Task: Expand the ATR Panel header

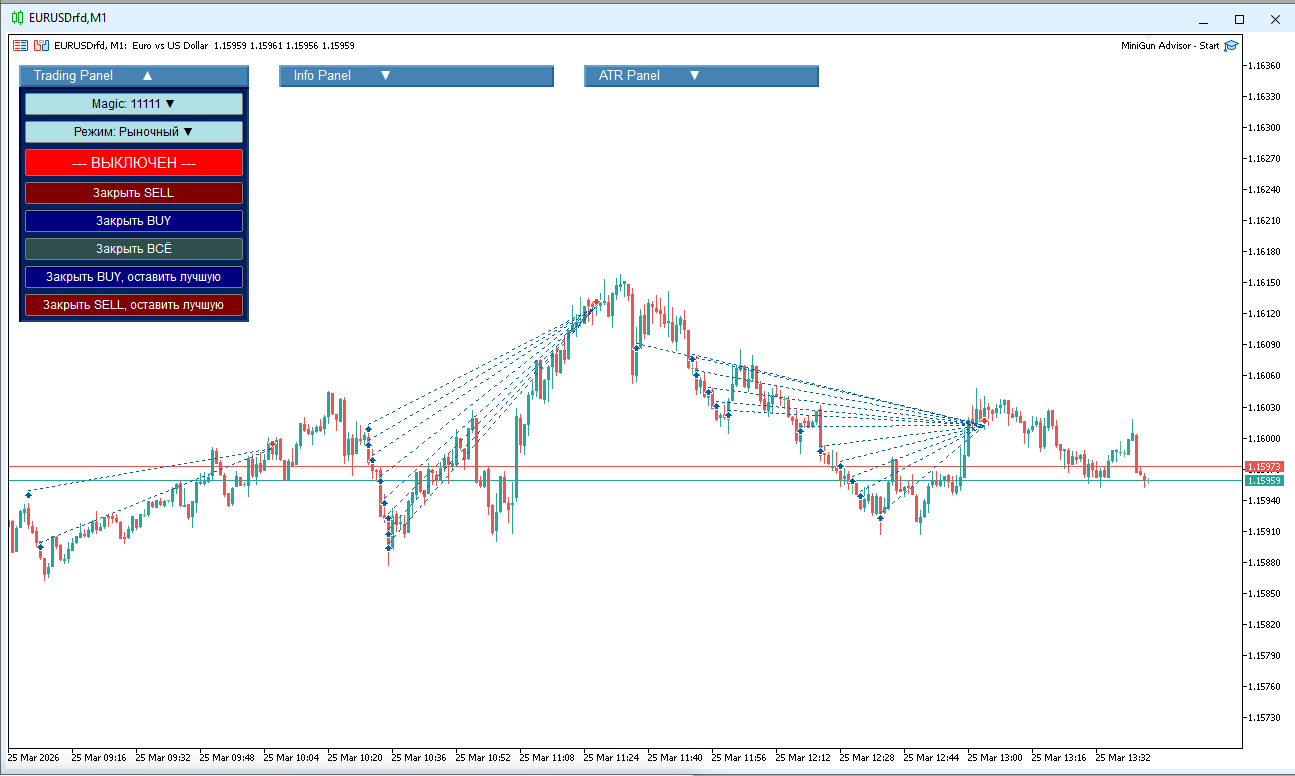Action: click(701, 75)
